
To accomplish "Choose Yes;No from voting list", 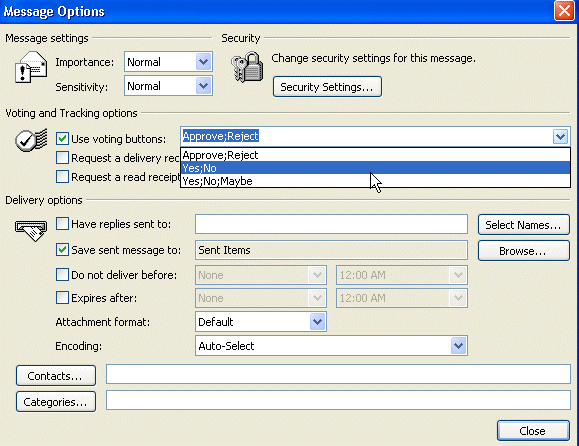I will (x=375, y=168).
